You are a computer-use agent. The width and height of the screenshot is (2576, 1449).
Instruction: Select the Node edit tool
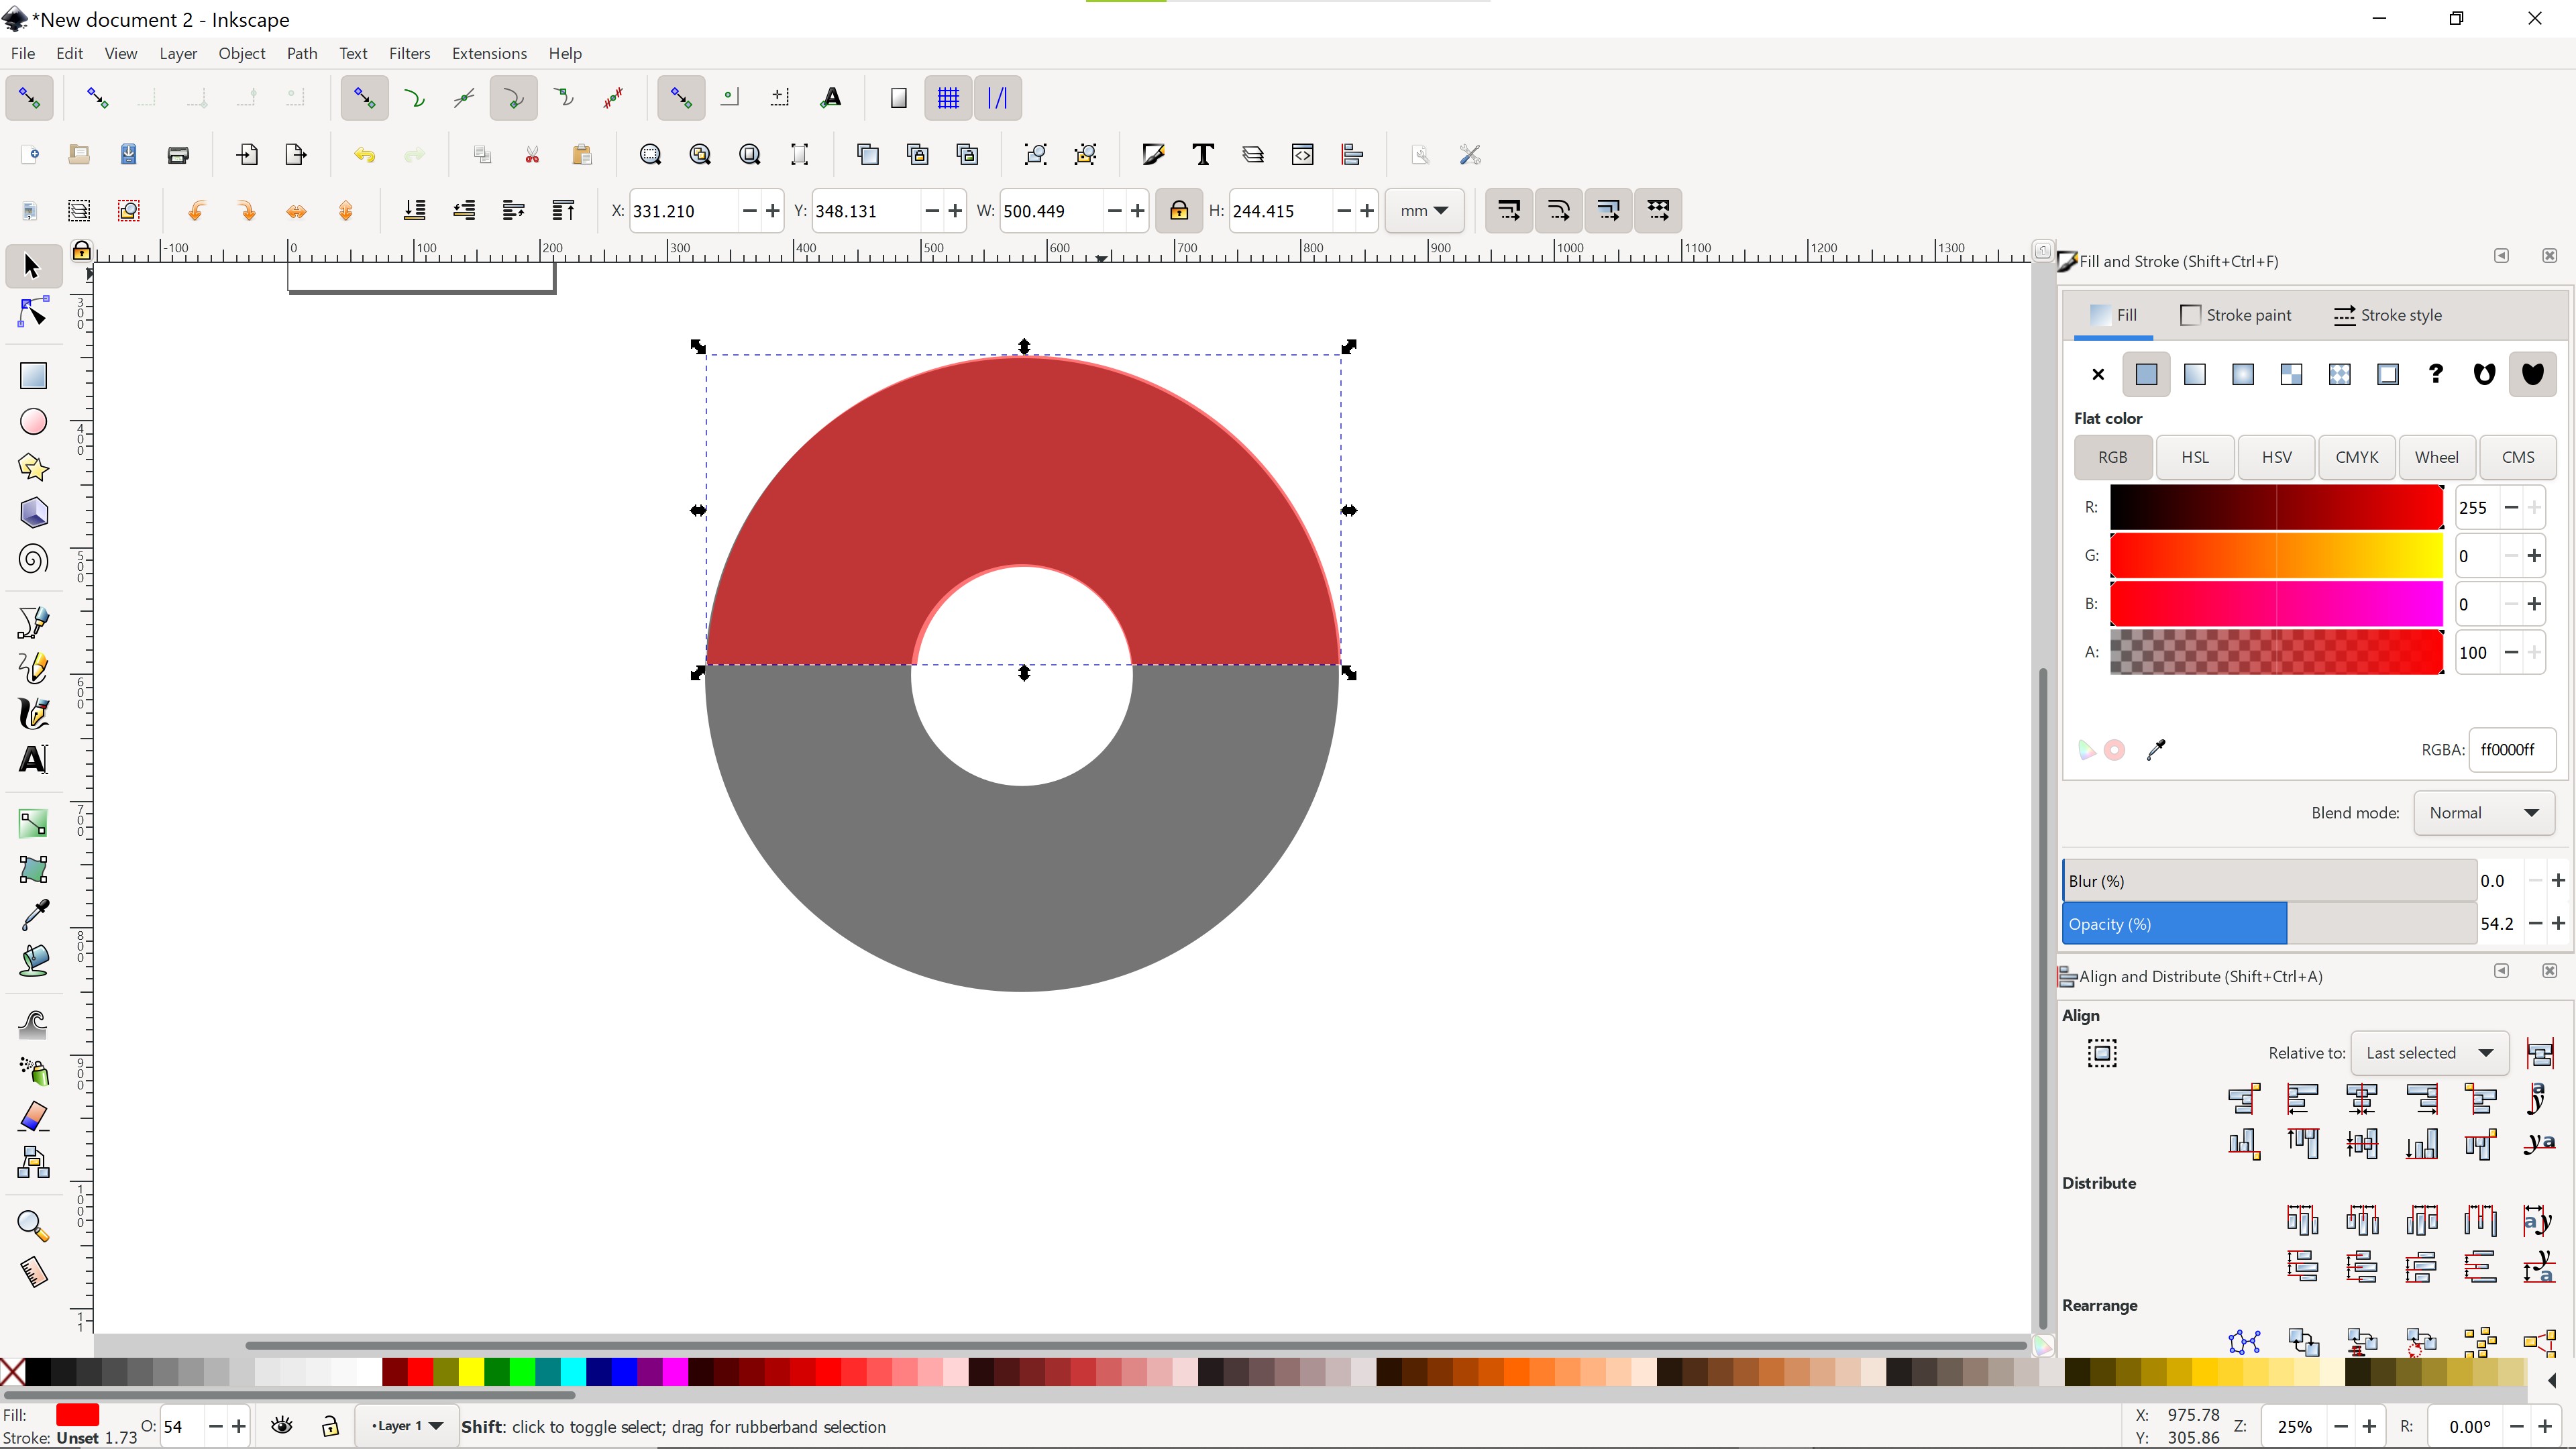[x=32, y=313]
